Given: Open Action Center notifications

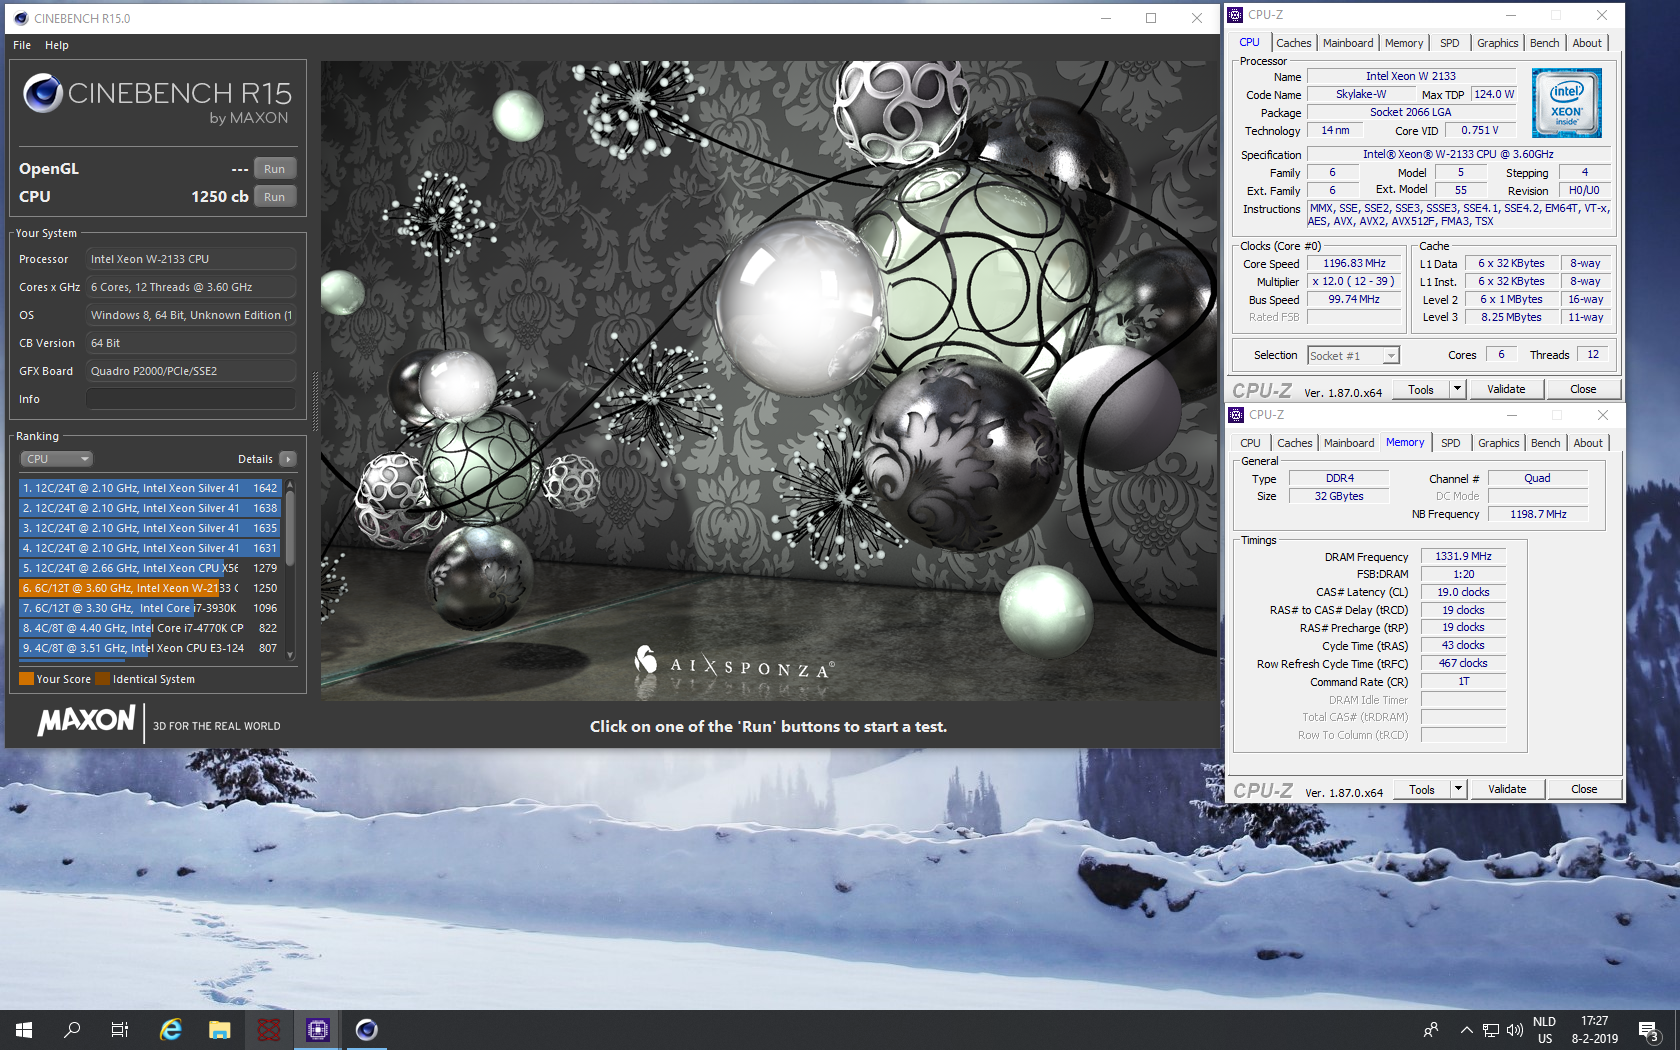Looking at the screenshot, I should 1649,1030.
